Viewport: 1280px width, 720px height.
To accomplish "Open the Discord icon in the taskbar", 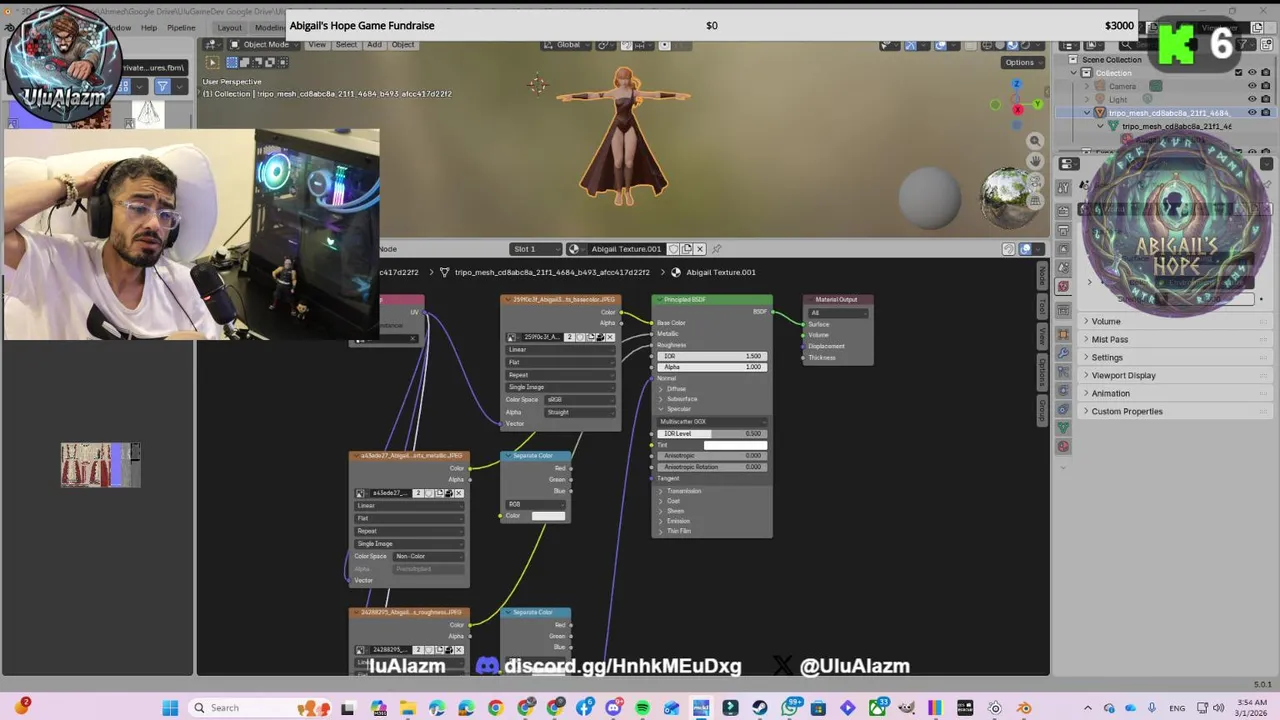I will pyautogui.click(x=614, y=708).
